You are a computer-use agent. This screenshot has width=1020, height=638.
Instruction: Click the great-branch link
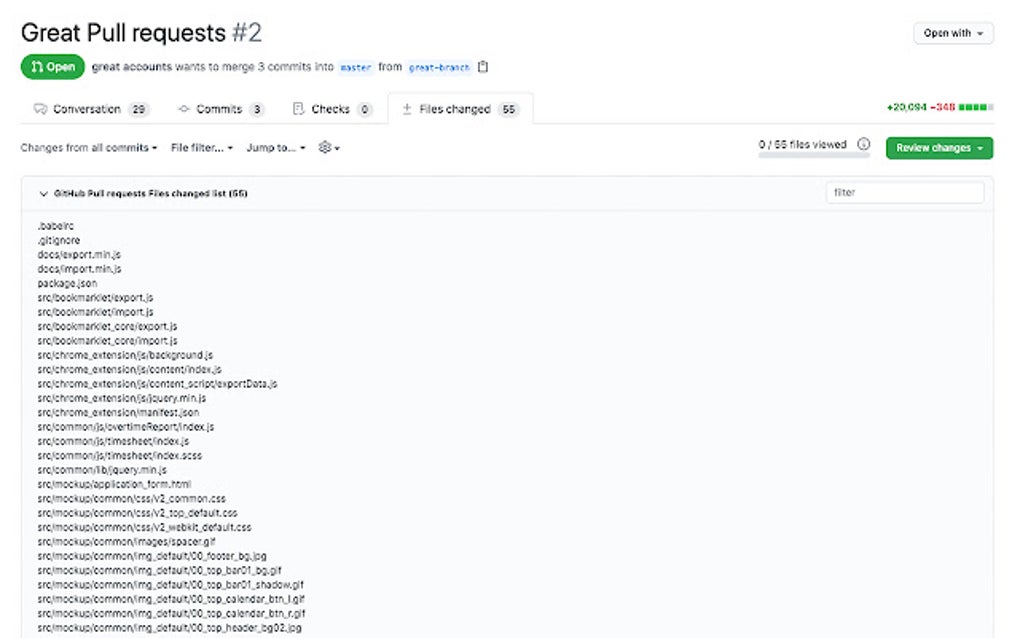tap(439, 68)
